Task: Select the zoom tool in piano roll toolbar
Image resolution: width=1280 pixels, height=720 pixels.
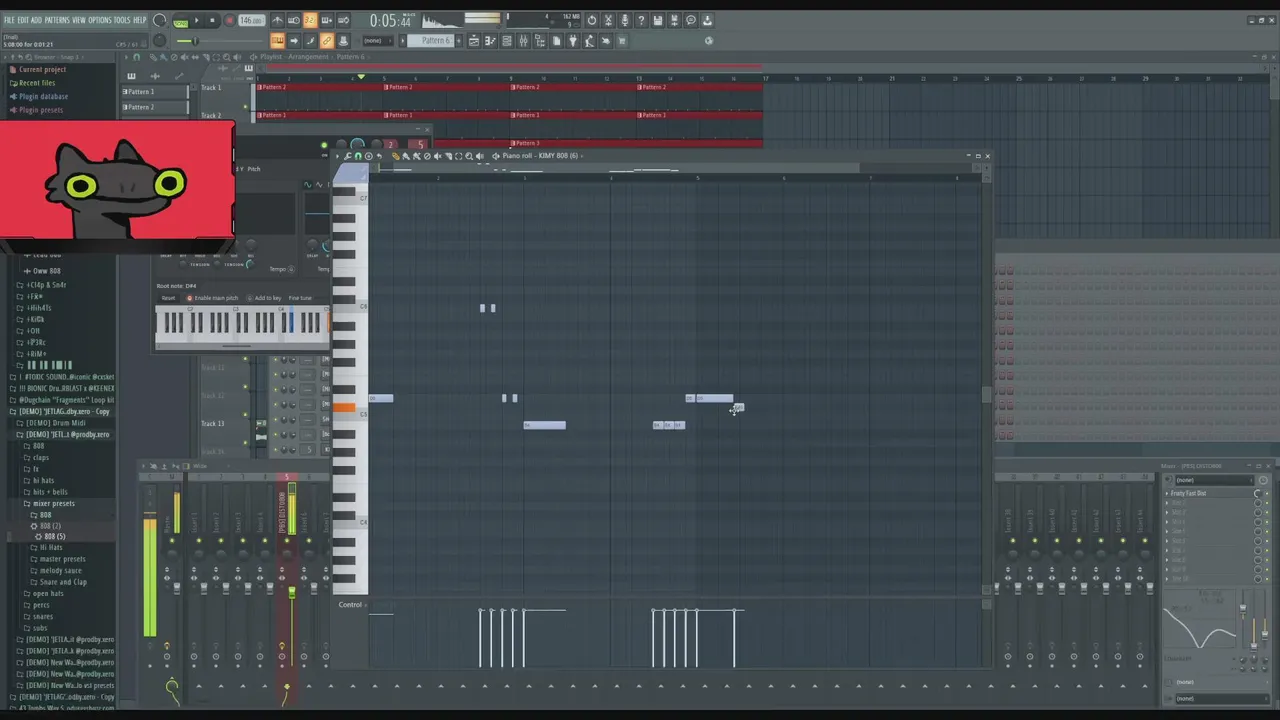Action: [469, 156]
